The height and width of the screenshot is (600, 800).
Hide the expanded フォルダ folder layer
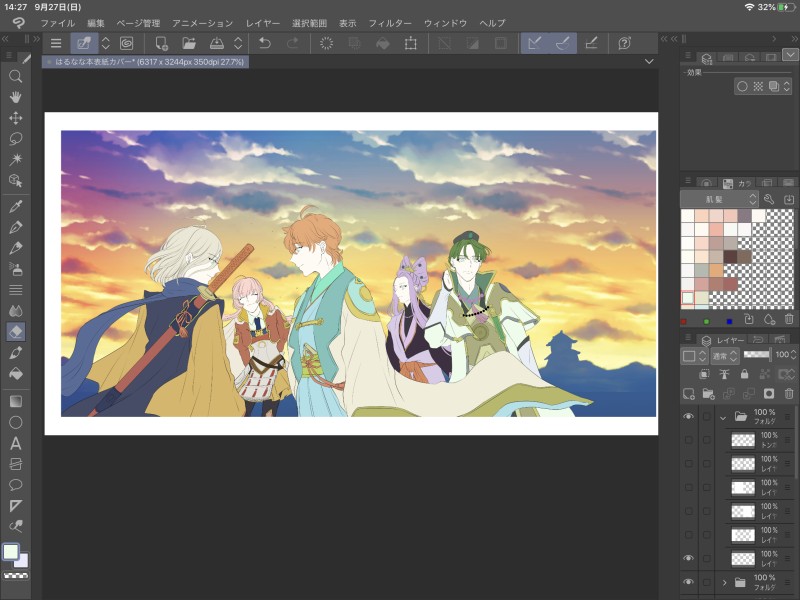click(x=688, y=416)
